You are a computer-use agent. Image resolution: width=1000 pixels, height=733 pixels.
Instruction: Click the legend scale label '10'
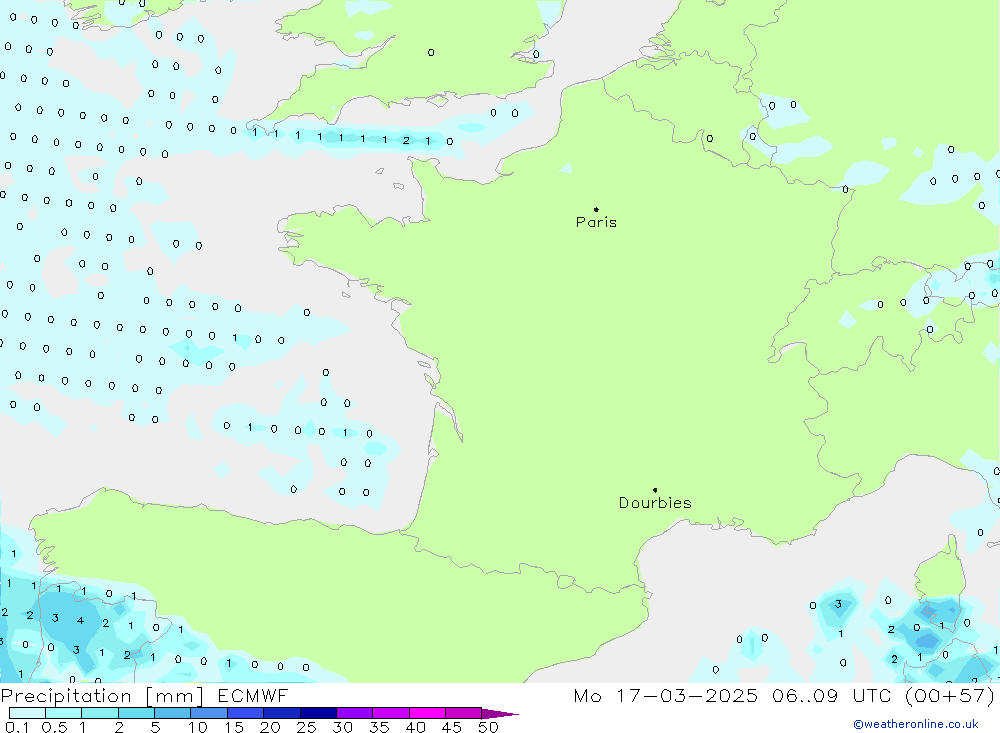pos(198,727)
